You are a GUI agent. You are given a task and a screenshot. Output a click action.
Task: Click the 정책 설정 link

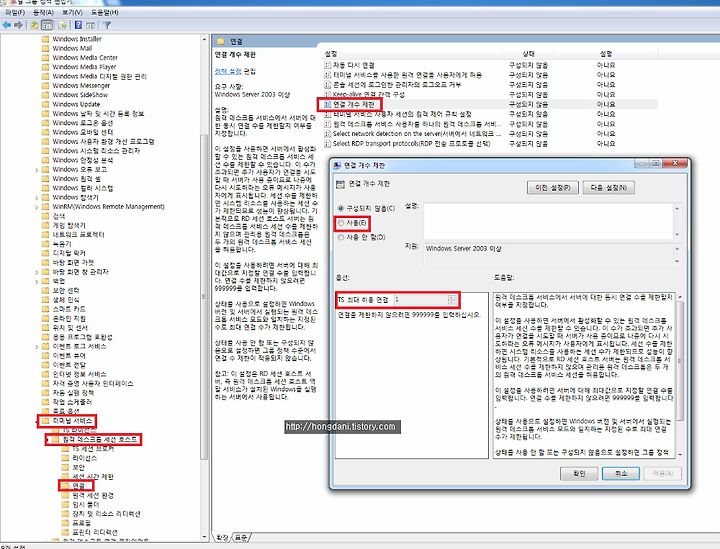click(x=228, y=71)
